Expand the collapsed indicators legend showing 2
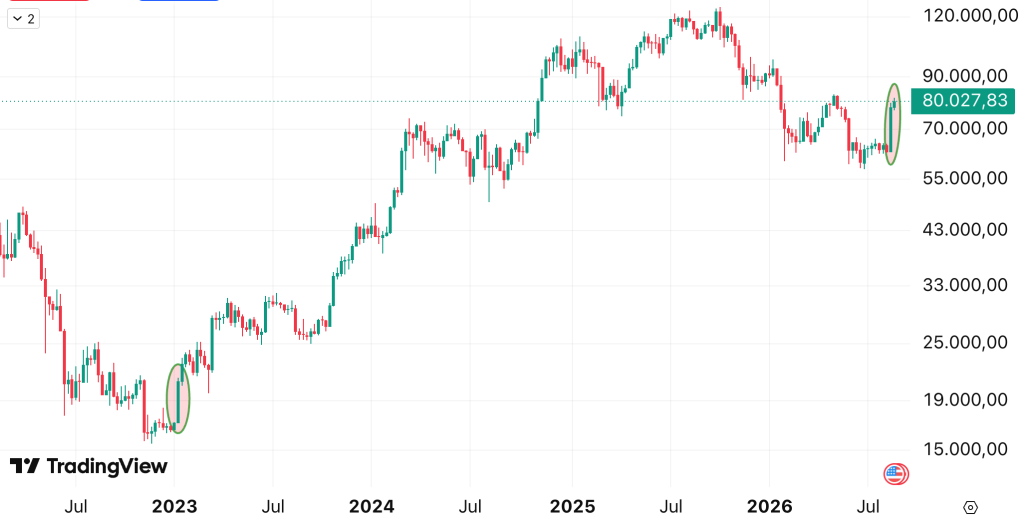Viewport: 1024px width, 525px height. [24, 18]
